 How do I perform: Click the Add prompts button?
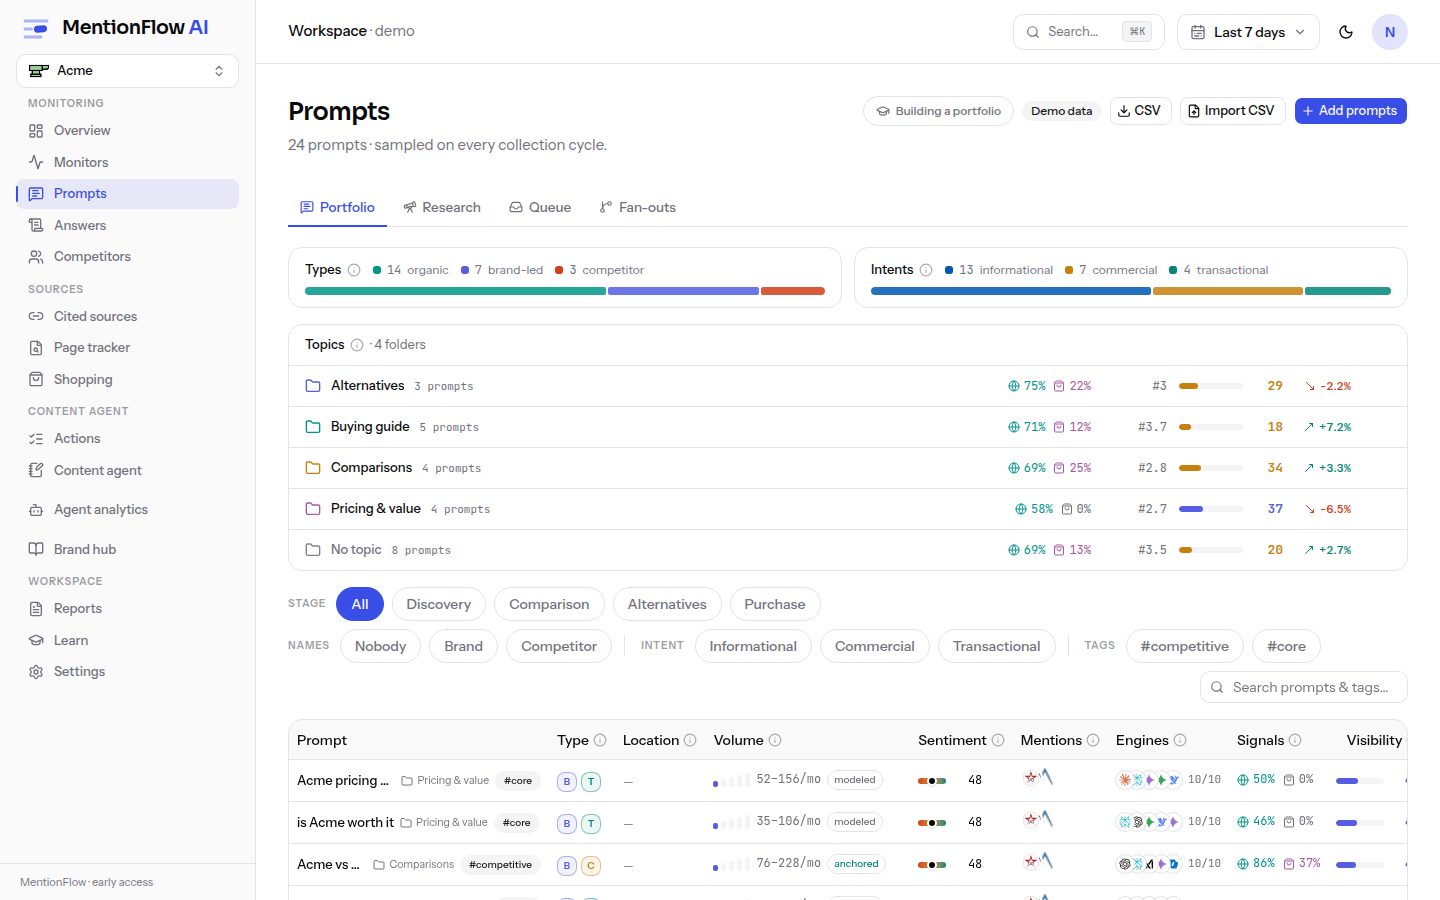1351,111
